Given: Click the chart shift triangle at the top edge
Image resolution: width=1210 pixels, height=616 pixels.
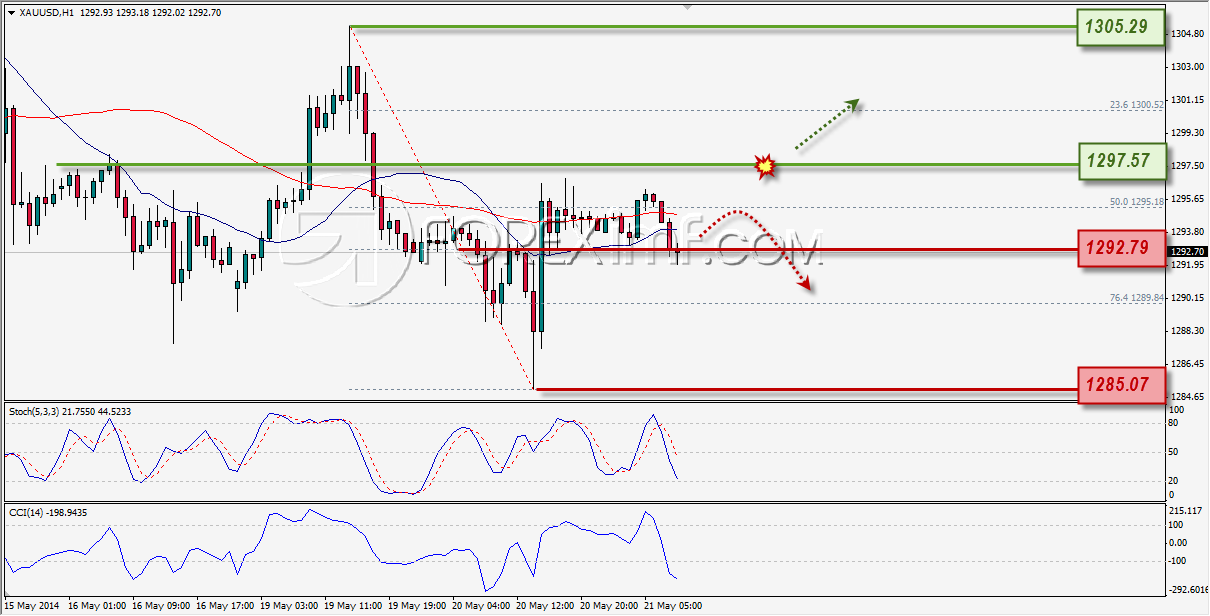Looking at the screenshot, I should (x=686, y=5).
